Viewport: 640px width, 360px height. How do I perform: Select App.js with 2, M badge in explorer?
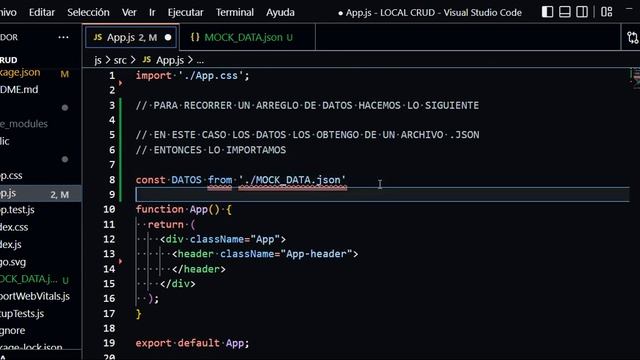pos(40,193)
